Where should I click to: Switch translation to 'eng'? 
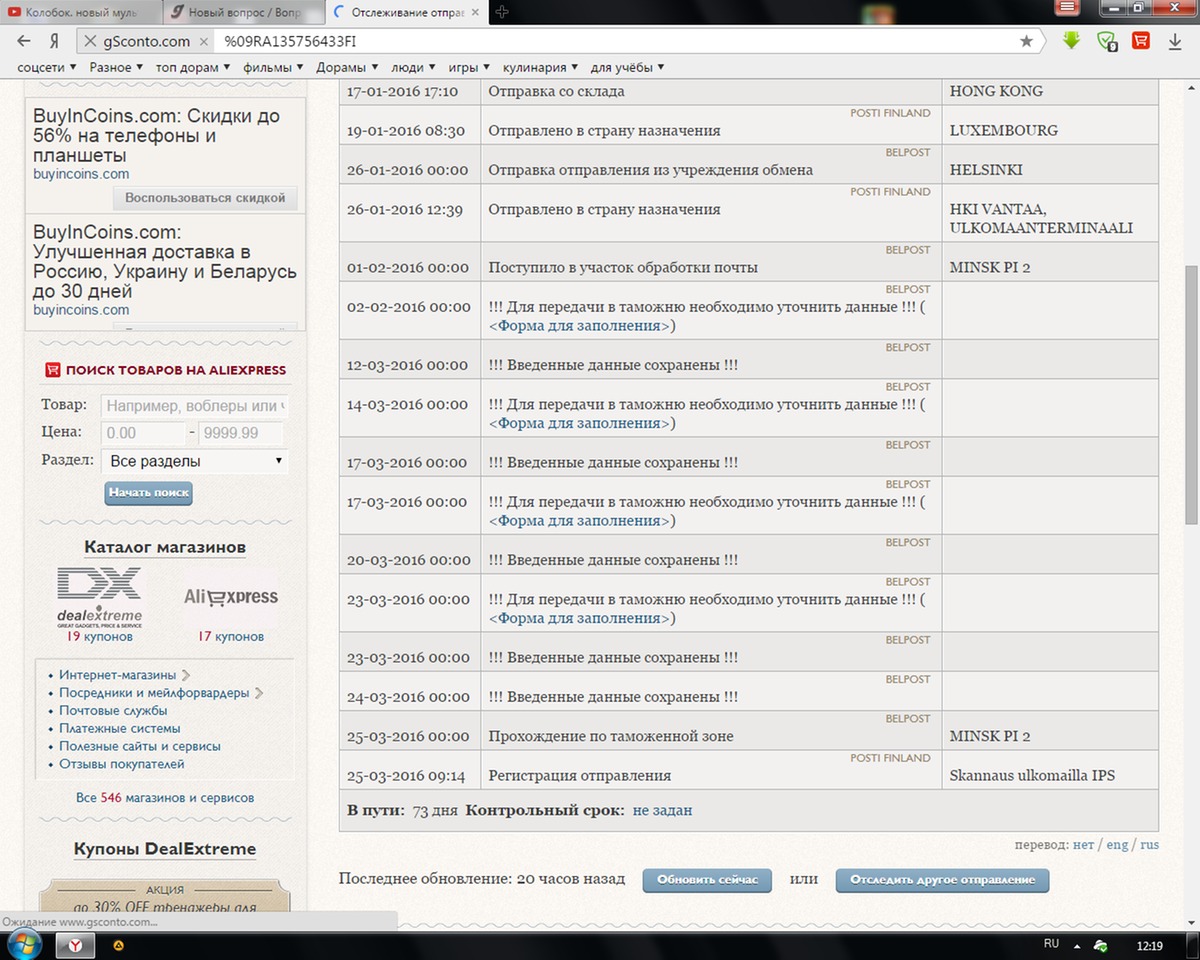tap(1116, 844)
